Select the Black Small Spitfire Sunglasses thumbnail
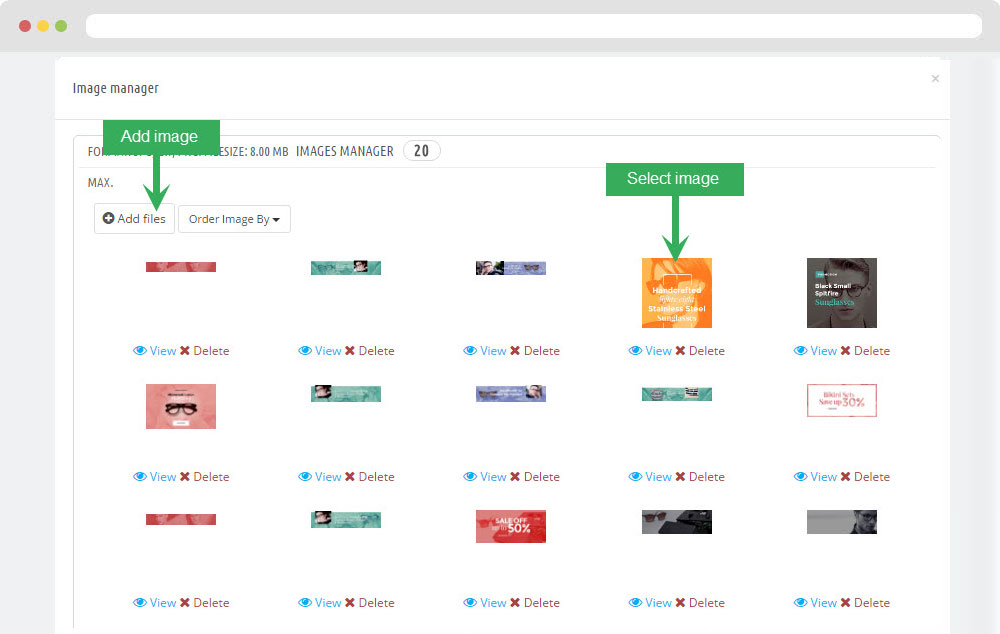1000x634 pixels. [841, 293]
